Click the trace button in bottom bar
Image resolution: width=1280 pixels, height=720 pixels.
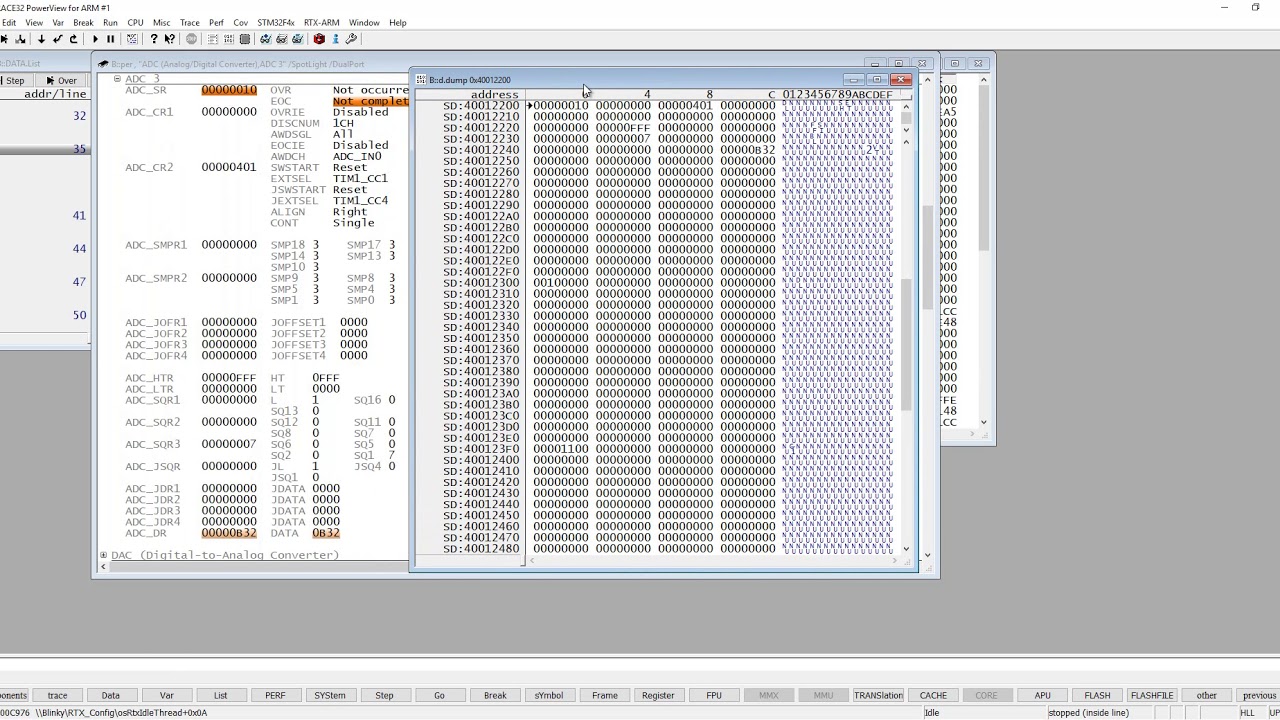tap(57, 696)
